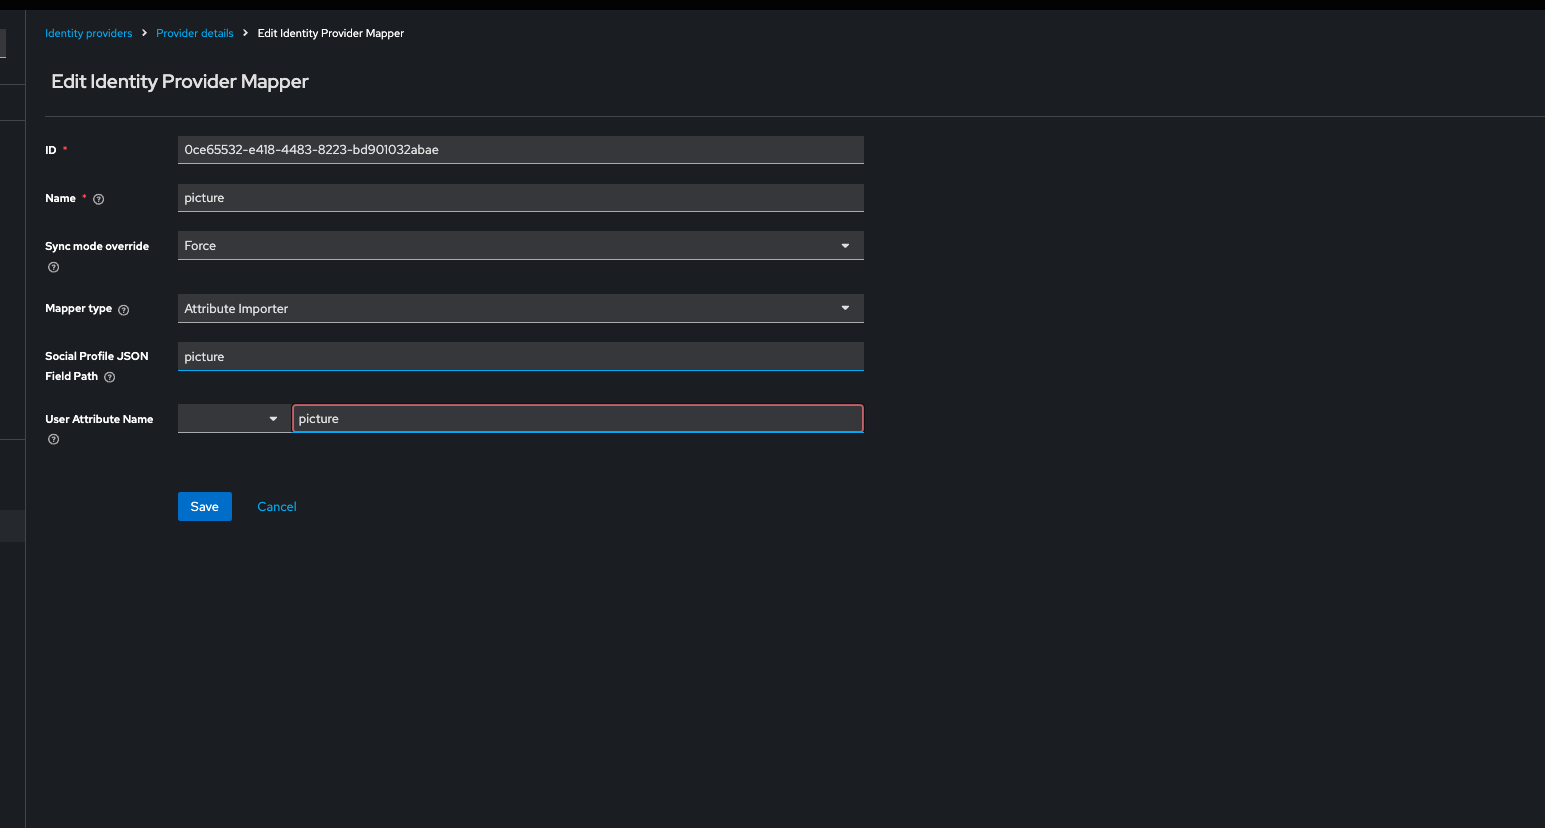Show help for Mapper type
1545x828 pixels.
[x=124, y=310]
